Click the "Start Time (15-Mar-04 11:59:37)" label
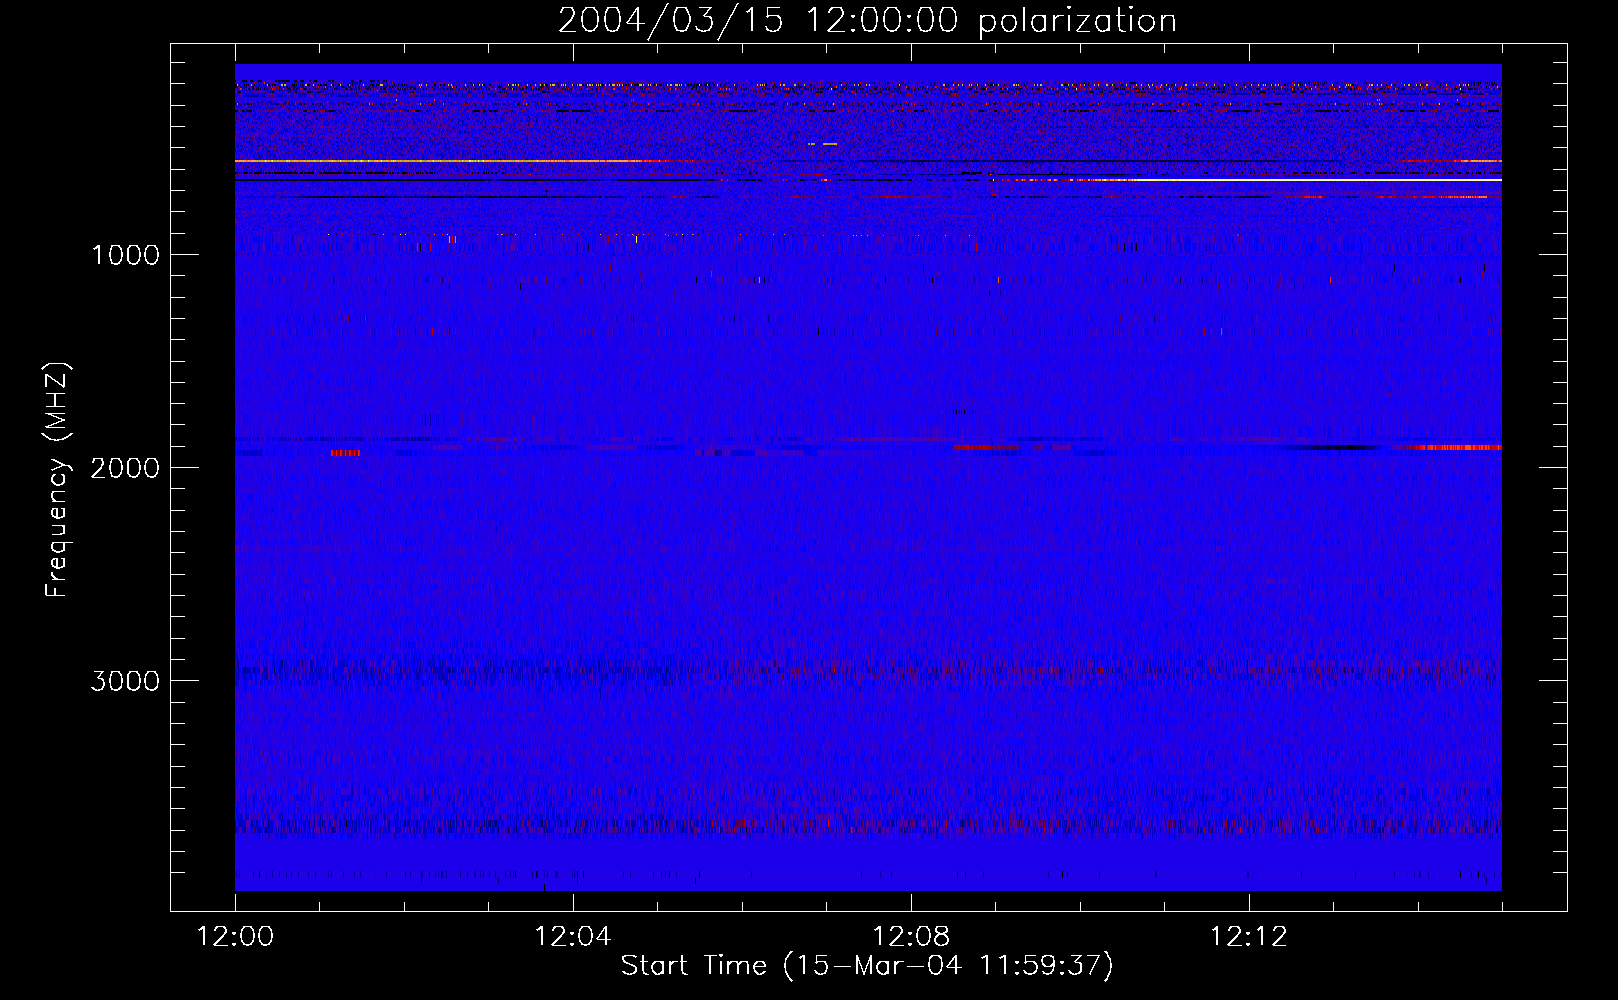Image resolution: width=1618 pixels, height=1000 pixels. pos(867,966)
